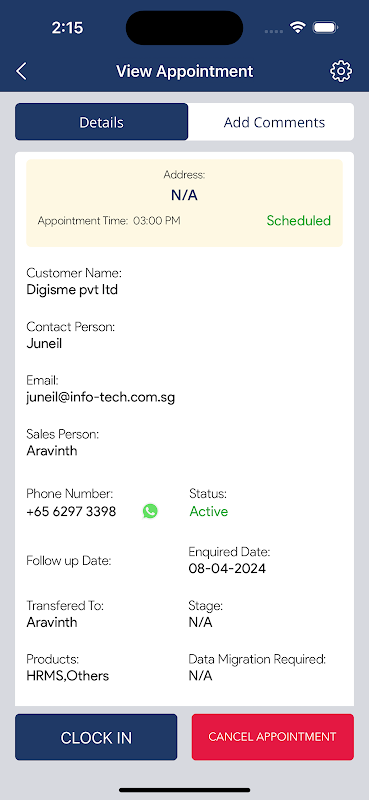Tap the battery icon in status bar
This screenshot has height=800, width=369.
click(x=325, y=28)
